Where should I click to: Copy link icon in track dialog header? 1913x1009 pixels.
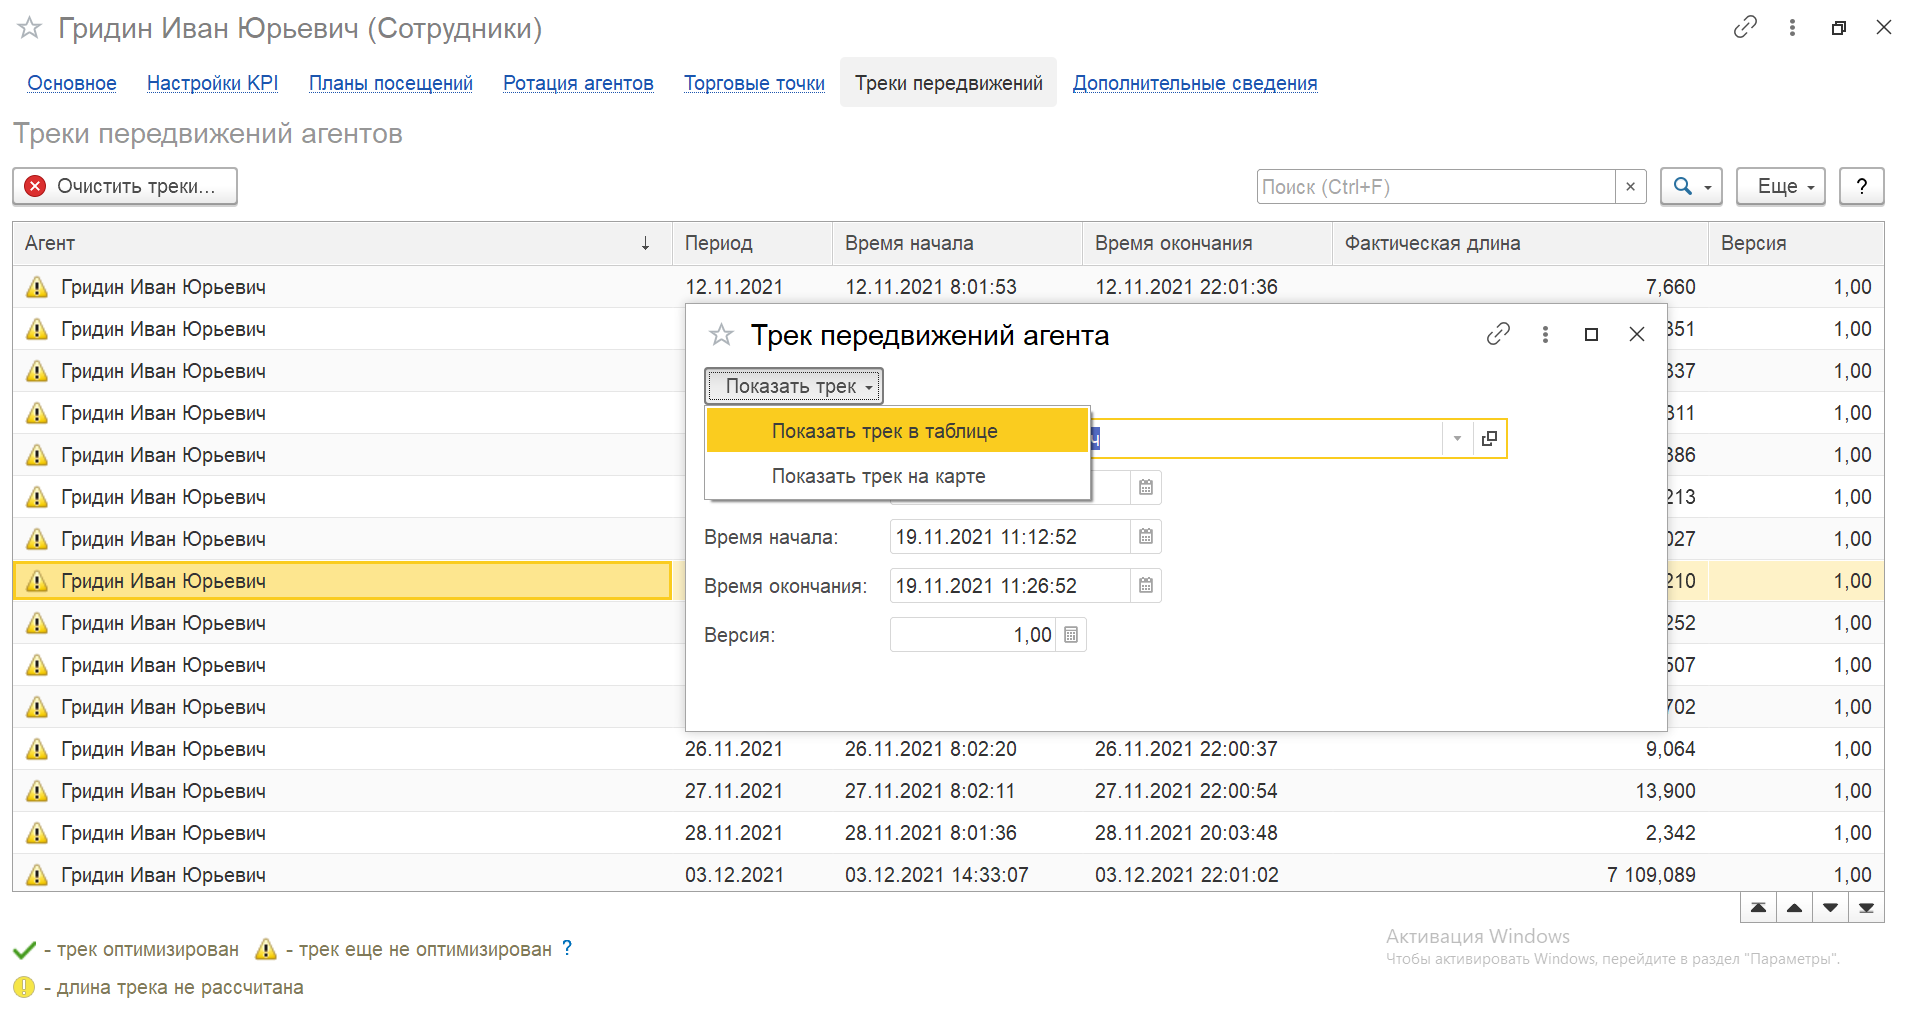coord(1497,334)
